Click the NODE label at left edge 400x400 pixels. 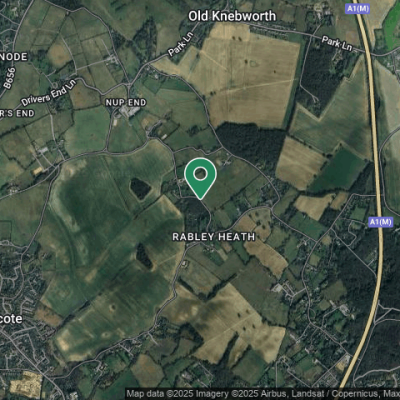[x=14, y=57]
